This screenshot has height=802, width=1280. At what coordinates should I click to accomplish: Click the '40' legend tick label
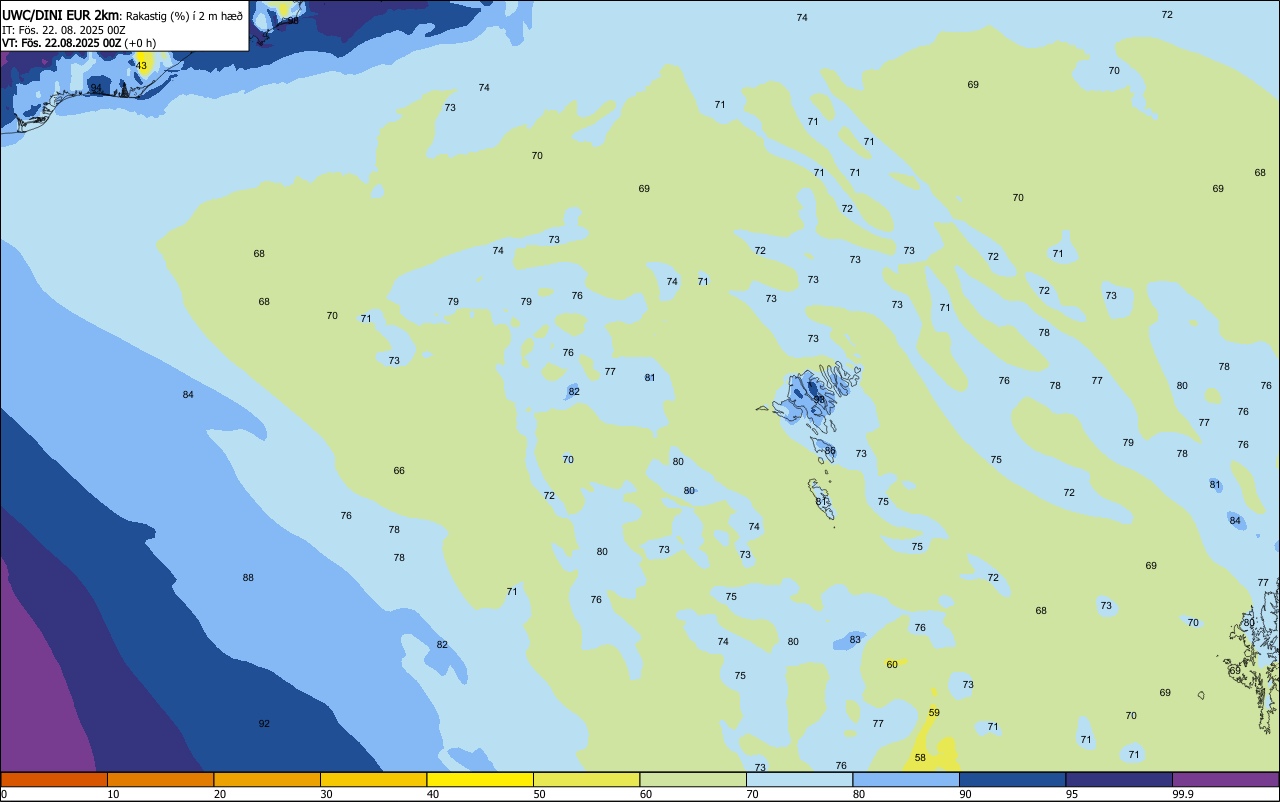click(433, 794)
